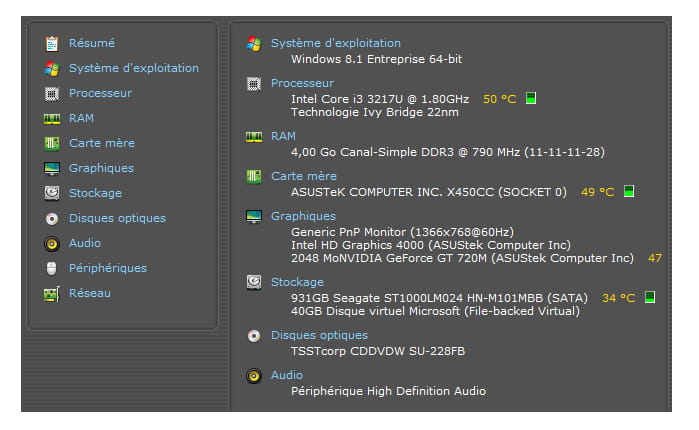Select the Processeur chip icon in sidebar

point(52,94)
